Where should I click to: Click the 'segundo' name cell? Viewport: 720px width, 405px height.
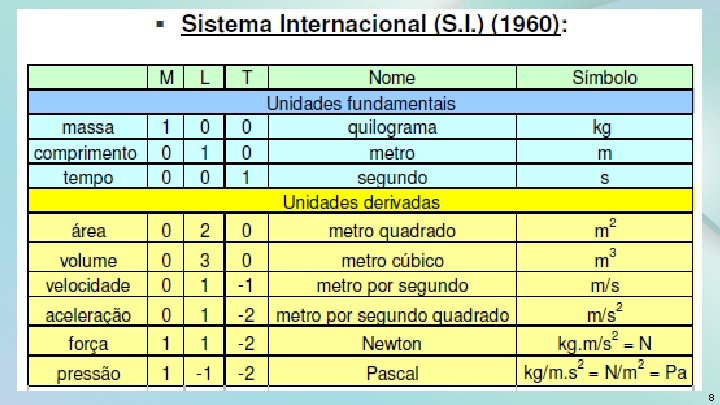click(392, 178)
